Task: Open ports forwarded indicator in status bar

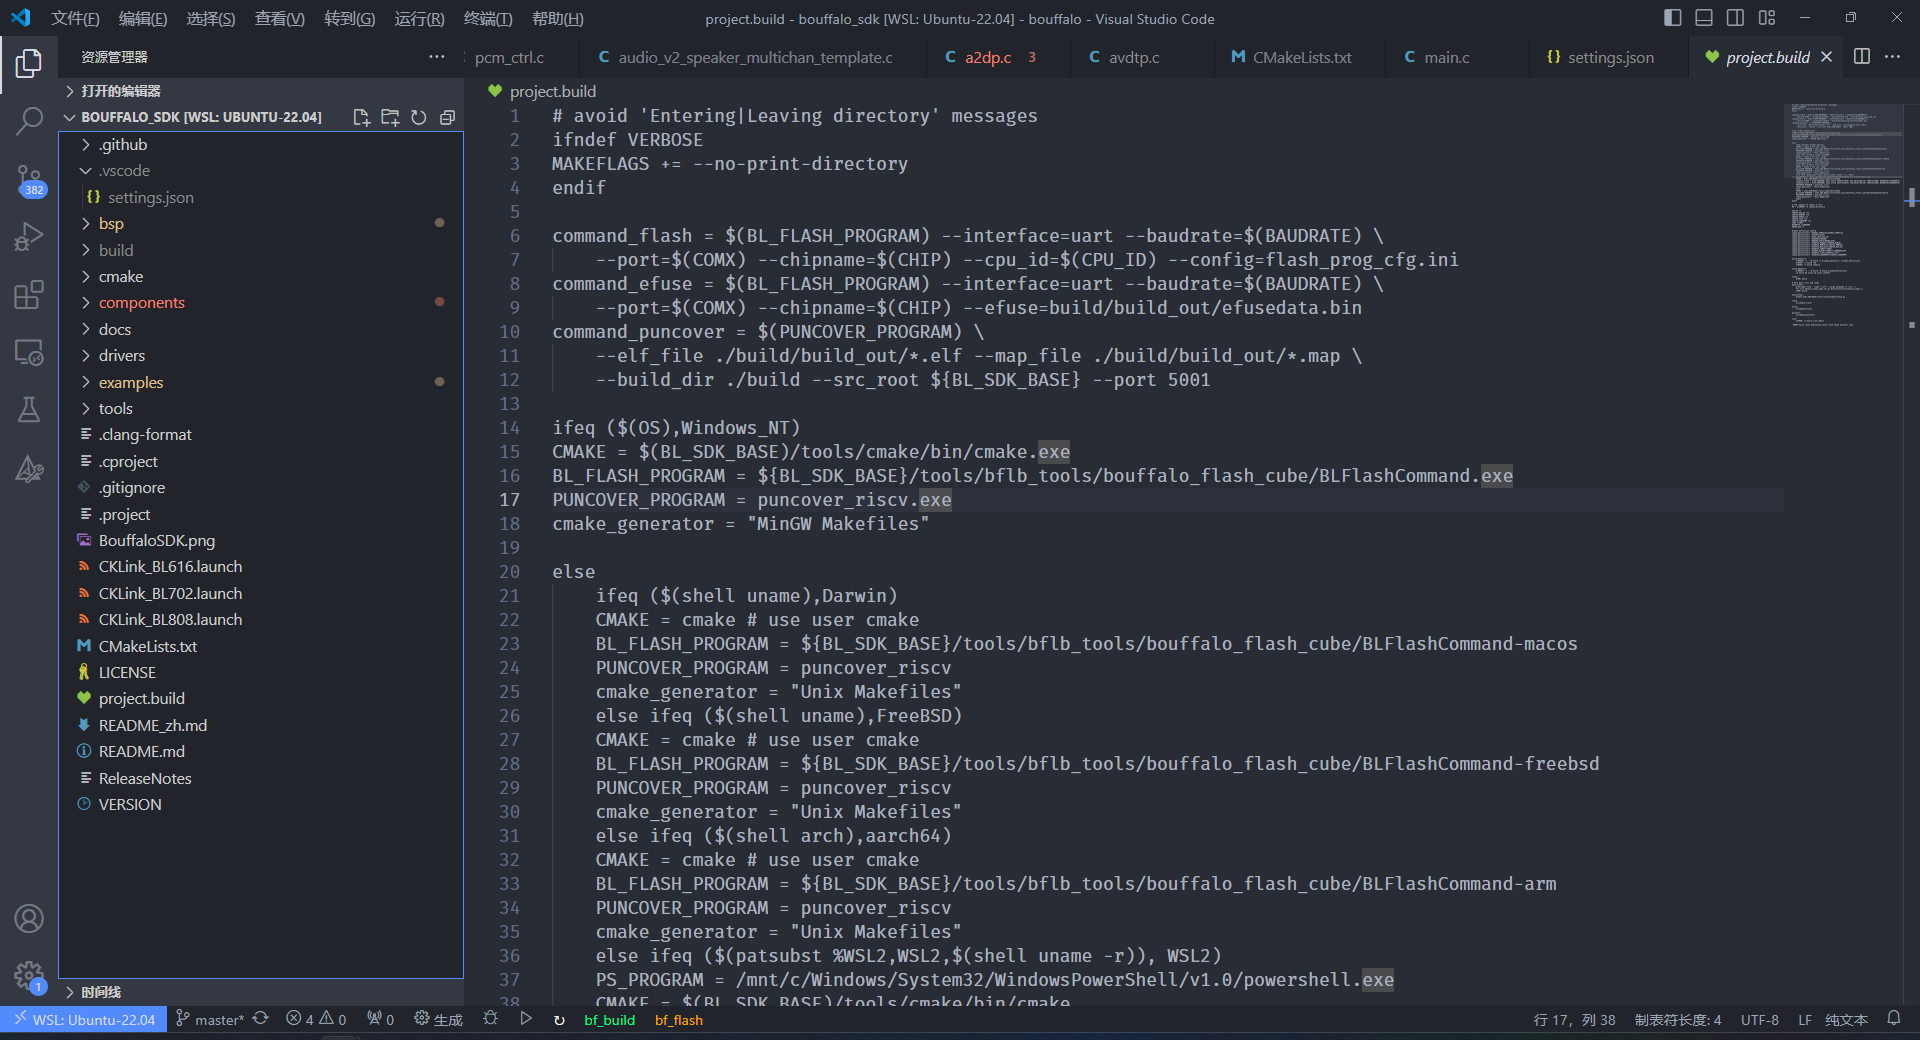Action: coord(380,1019)
